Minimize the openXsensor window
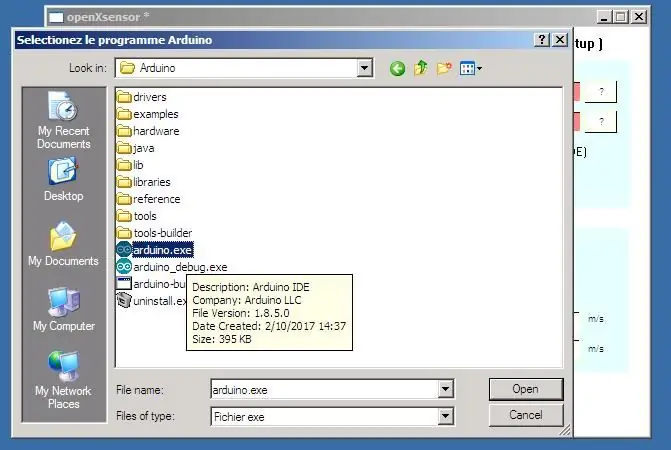The width and height of the screenshot is (671, 450). tap(603, 17)
